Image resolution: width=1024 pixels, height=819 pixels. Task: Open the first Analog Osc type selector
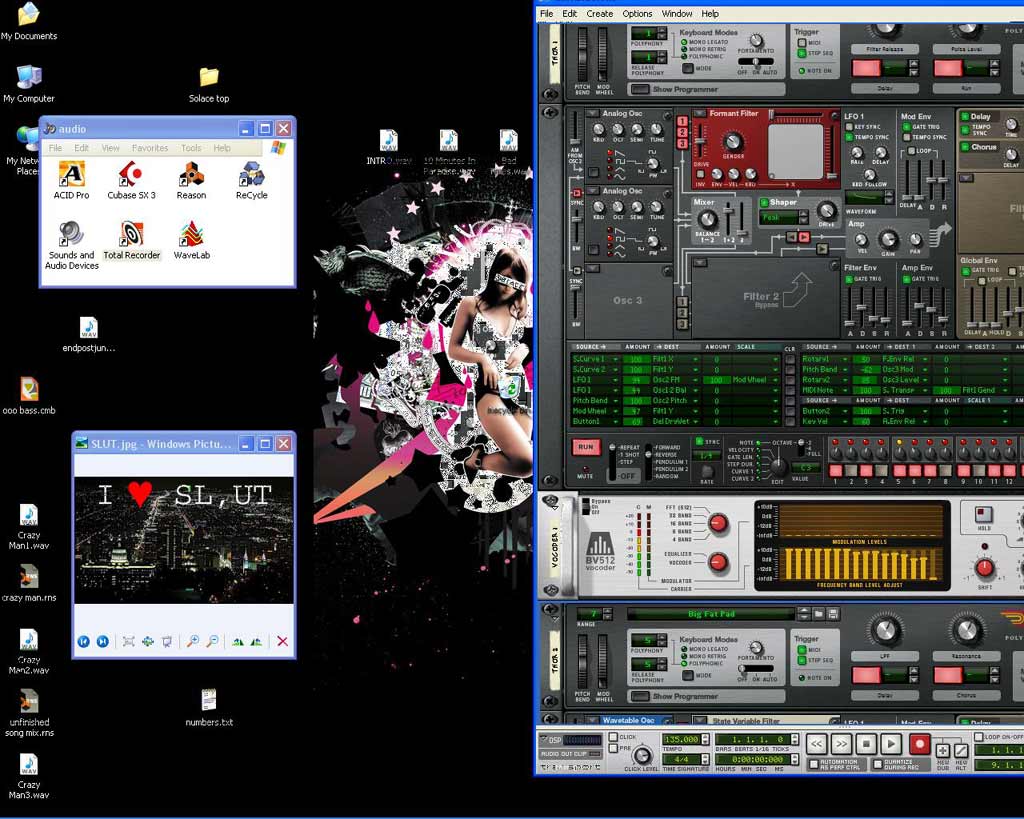pyautogui.click(x=593, y=114)
